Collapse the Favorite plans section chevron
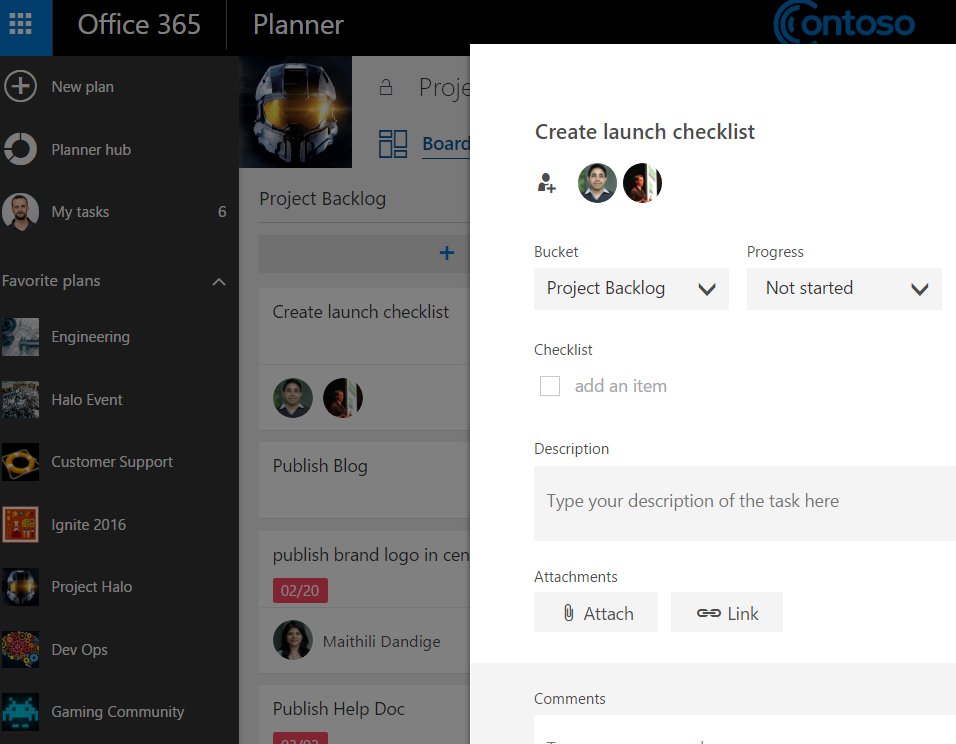This screenshot has height=744, width=956. click(x=219, y=282)
